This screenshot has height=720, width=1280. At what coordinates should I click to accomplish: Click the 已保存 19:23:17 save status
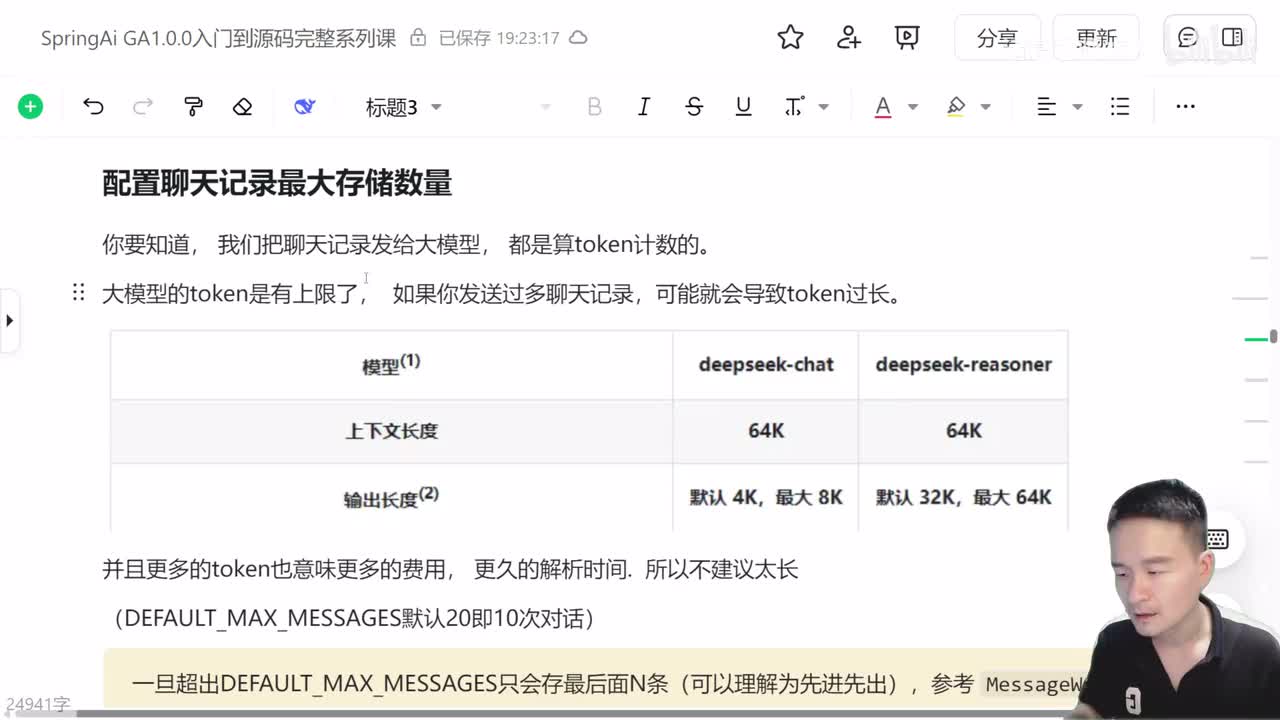click(x=499, y=38)
